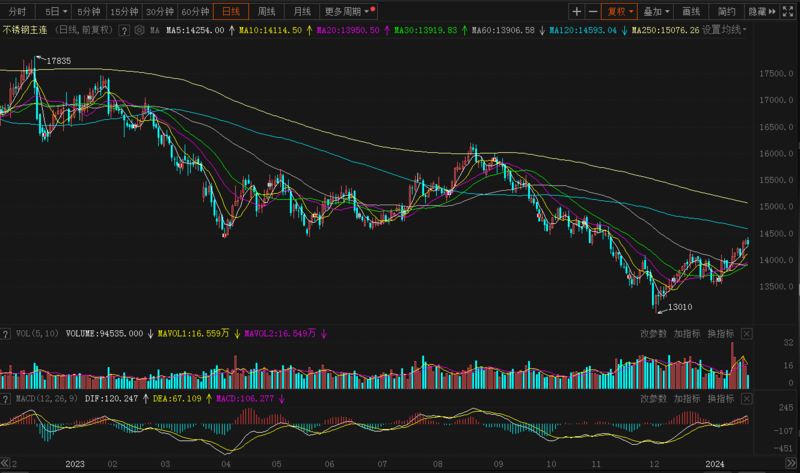Enter fullscreen with the expand icon
The width and height of the screenshot is (800, 473).
[787, 12]
